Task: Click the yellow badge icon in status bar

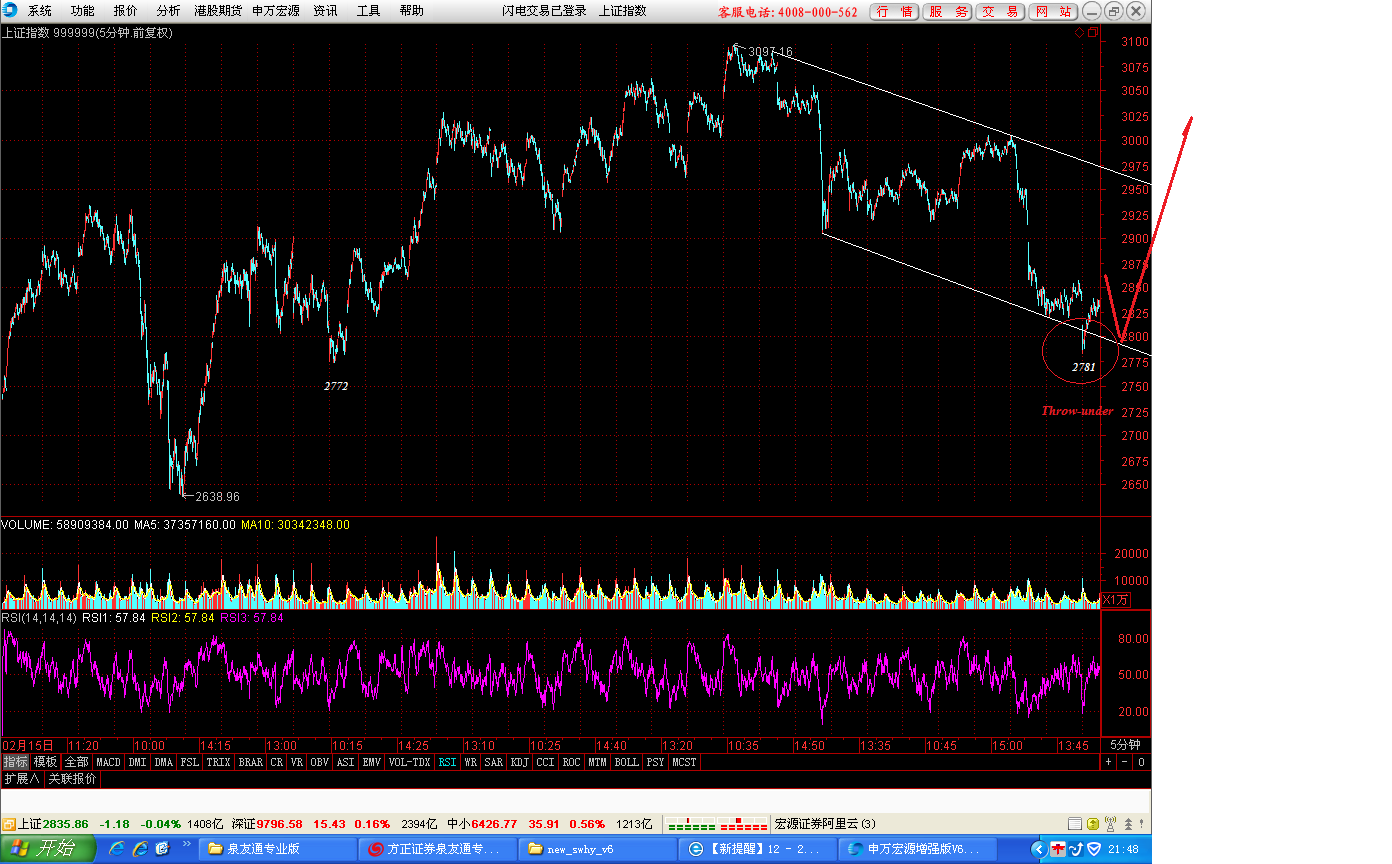Action: pos(1092,824)
